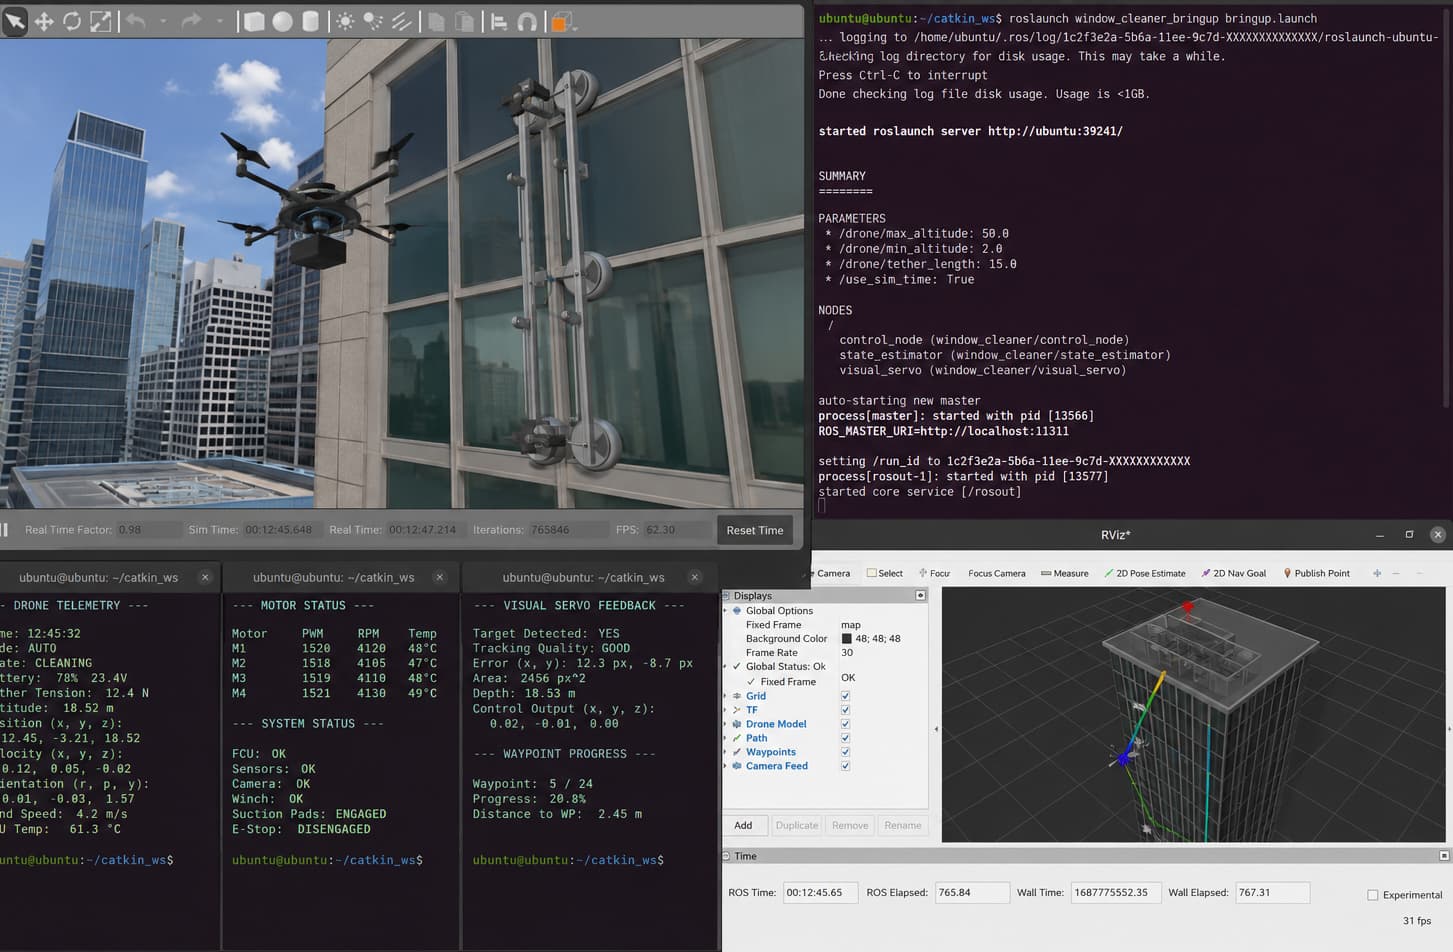This screenshot has height=952, width=1453.
Task: Activate Gazebo translate mode tool
Action: 44,21
